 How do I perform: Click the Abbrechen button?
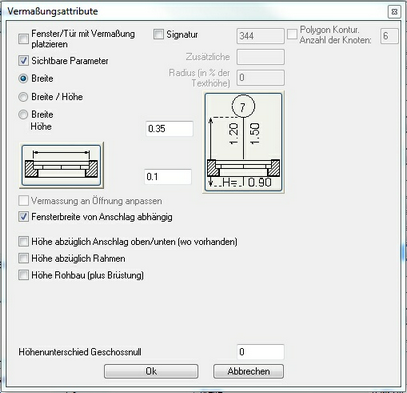tap(248, 371)
